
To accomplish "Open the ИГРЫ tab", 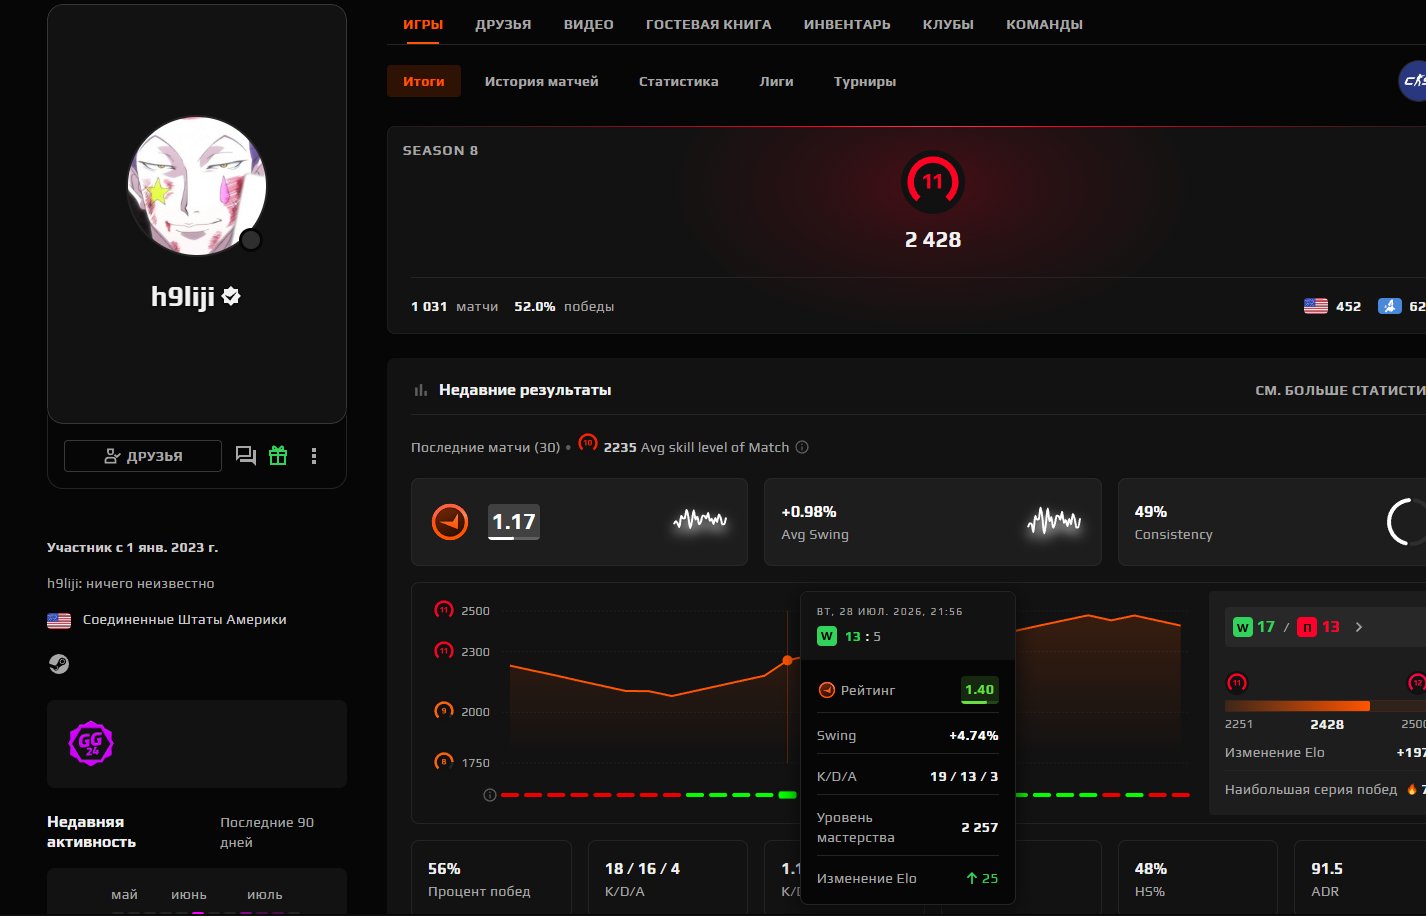I will pos(423,24).
